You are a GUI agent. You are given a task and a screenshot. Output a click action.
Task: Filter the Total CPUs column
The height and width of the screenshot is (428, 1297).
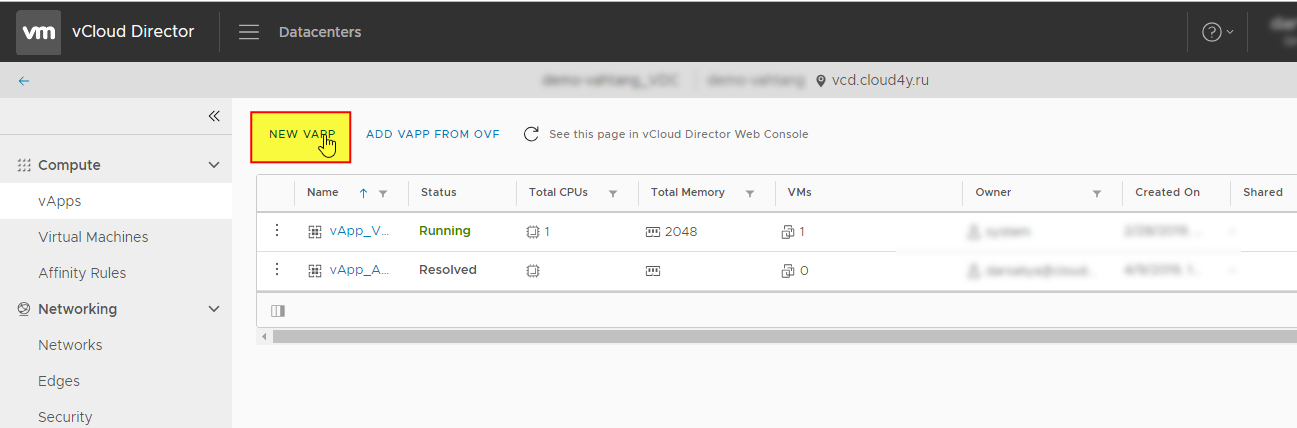click(x=613, y=193)
